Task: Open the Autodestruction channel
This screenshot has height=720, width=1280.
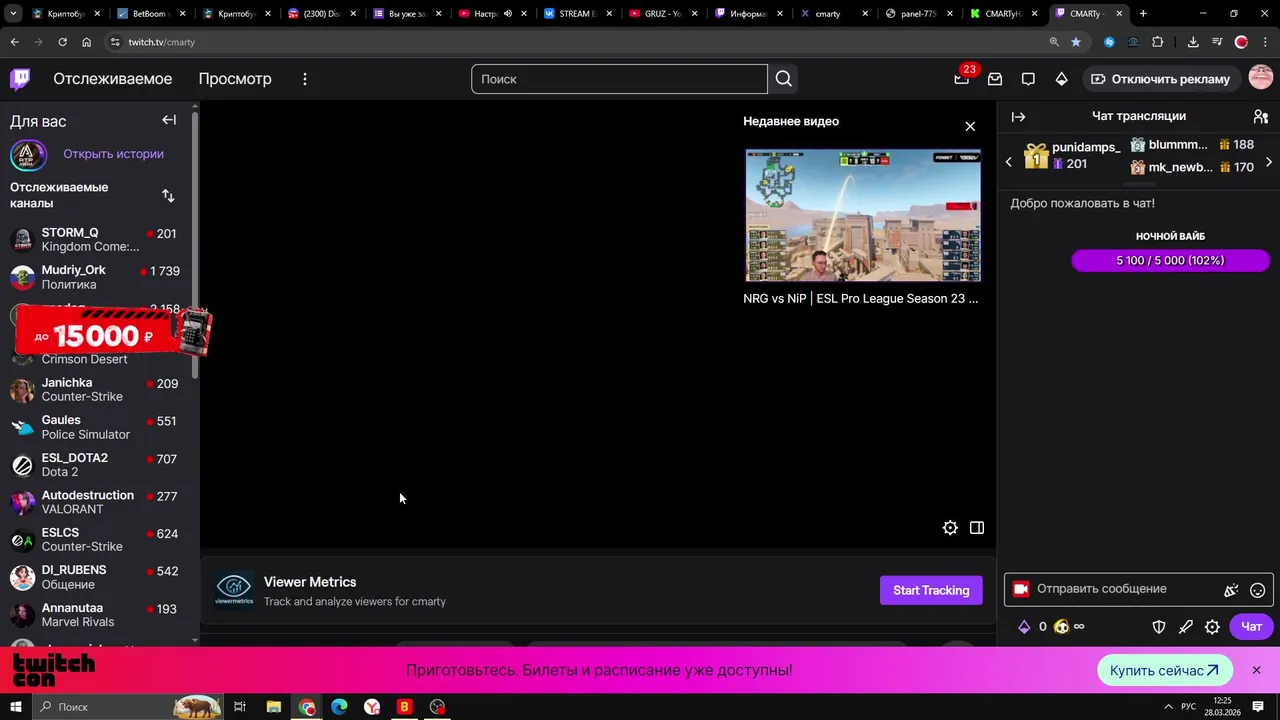Action: pos(95,502)
